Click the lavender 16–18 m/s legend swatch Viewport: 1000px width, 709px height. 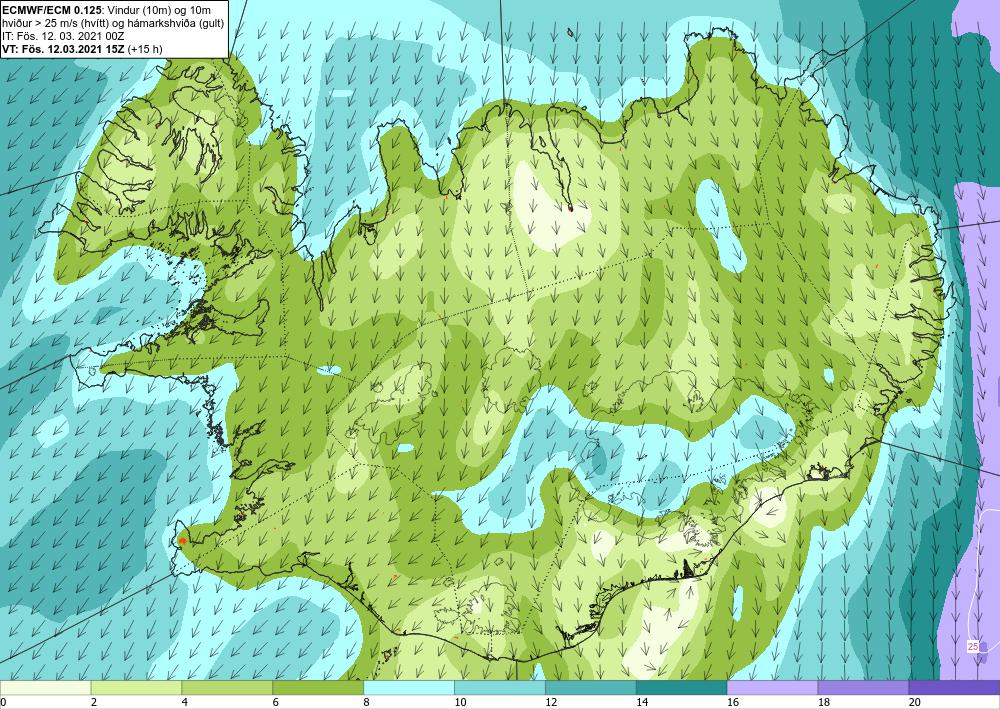(x=772, y=688)
